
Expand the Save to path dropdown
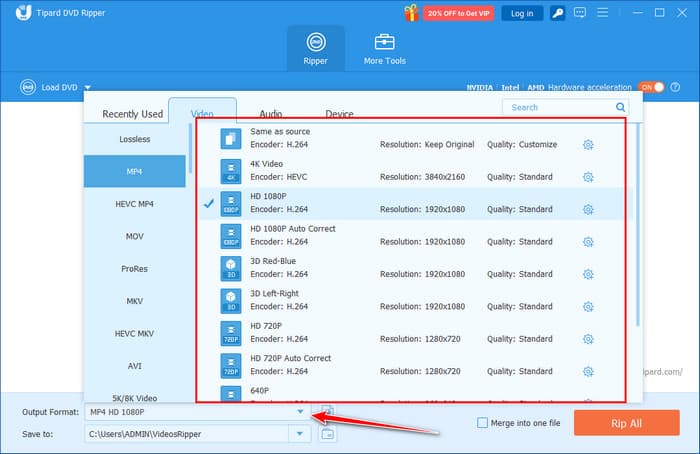coord(299,433)
